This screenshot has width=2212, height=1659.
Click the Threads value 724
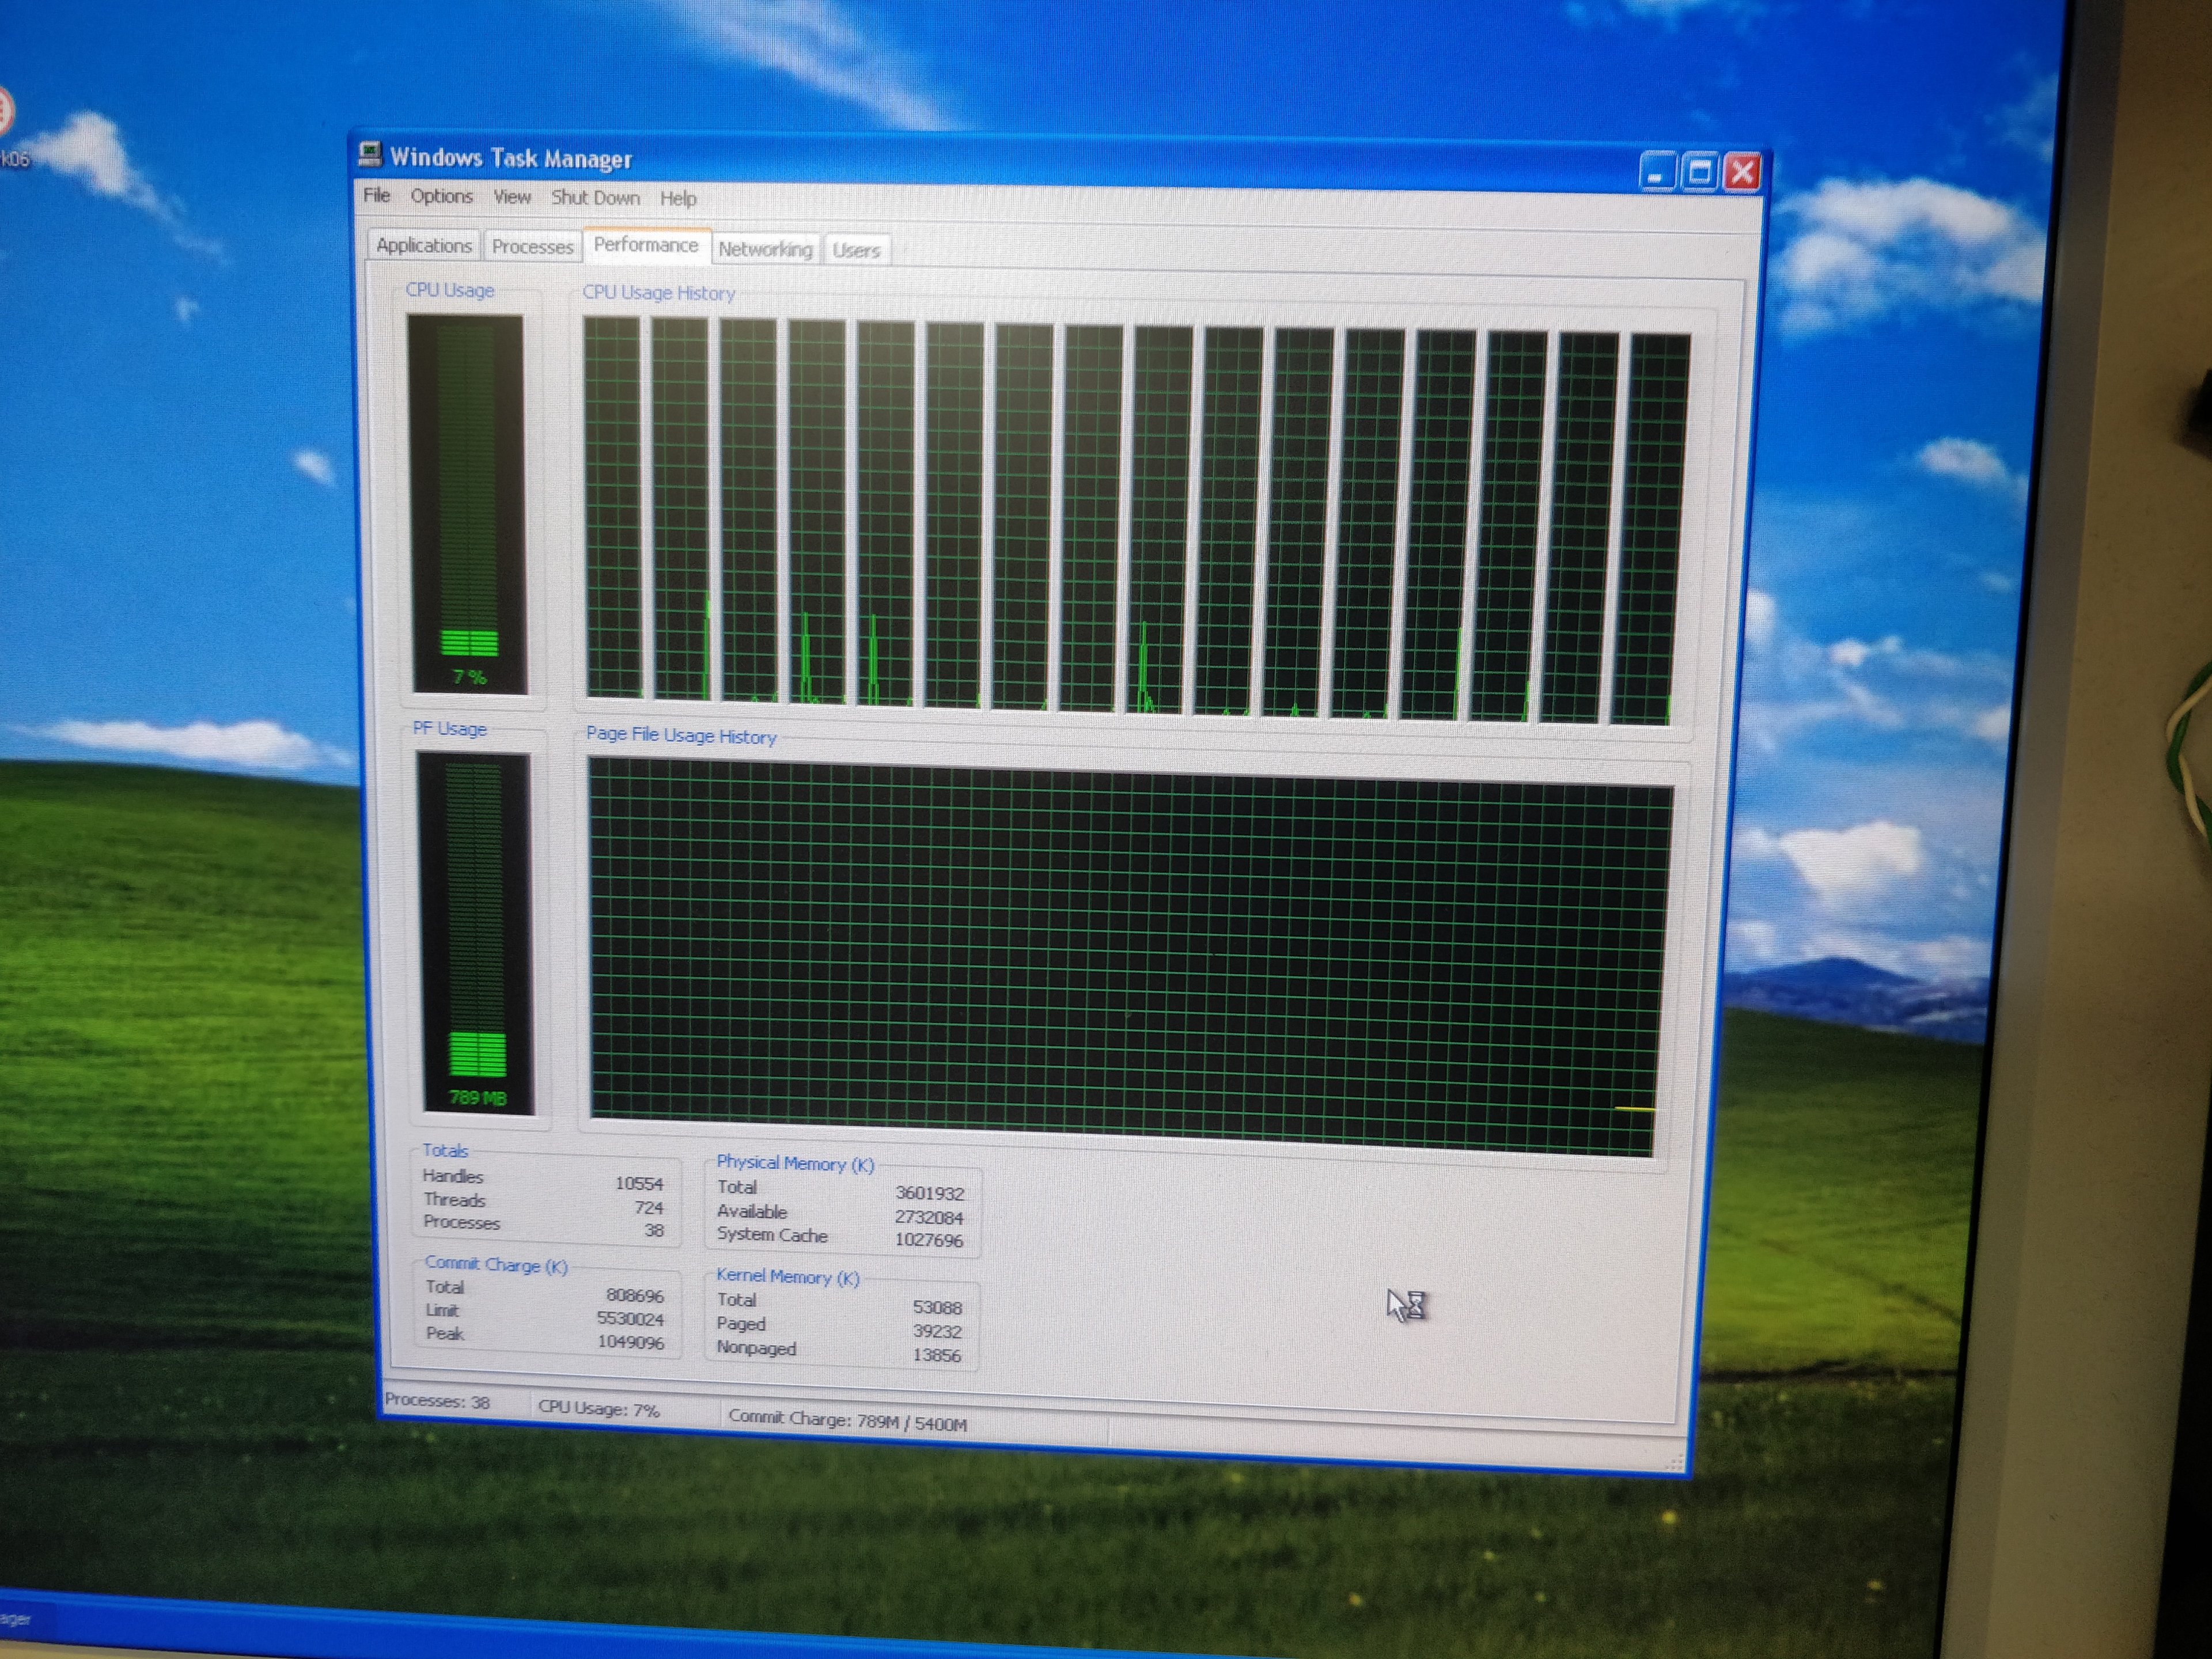click(649, 1207)
